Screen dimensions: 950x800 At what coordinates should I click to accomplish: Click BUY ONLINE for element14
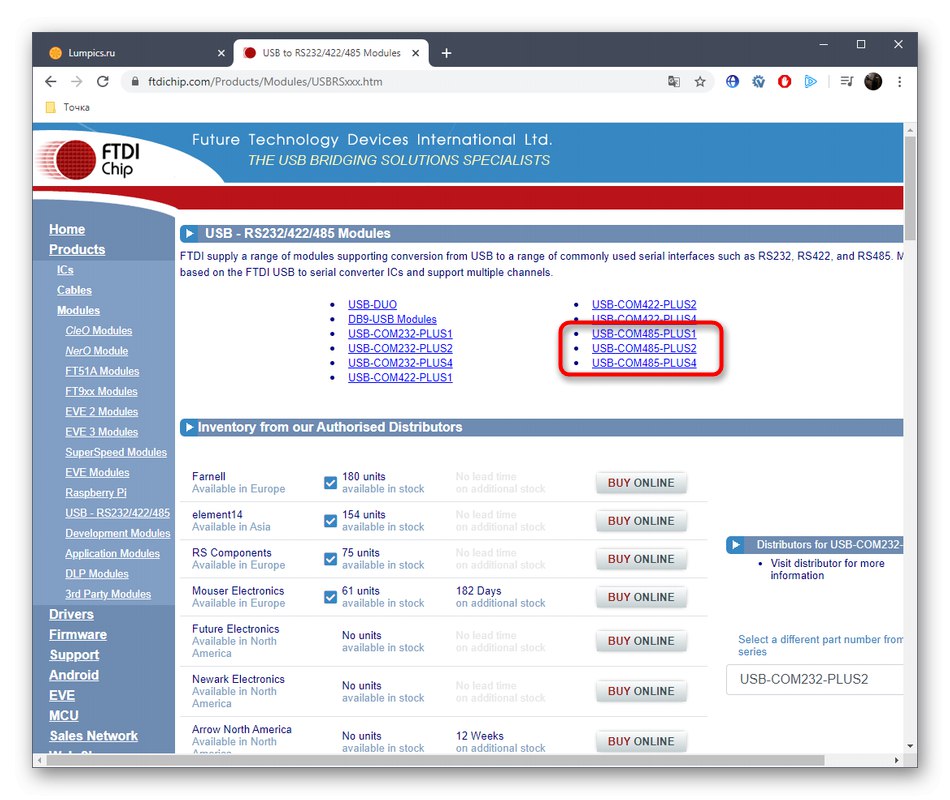click(641, 521)
